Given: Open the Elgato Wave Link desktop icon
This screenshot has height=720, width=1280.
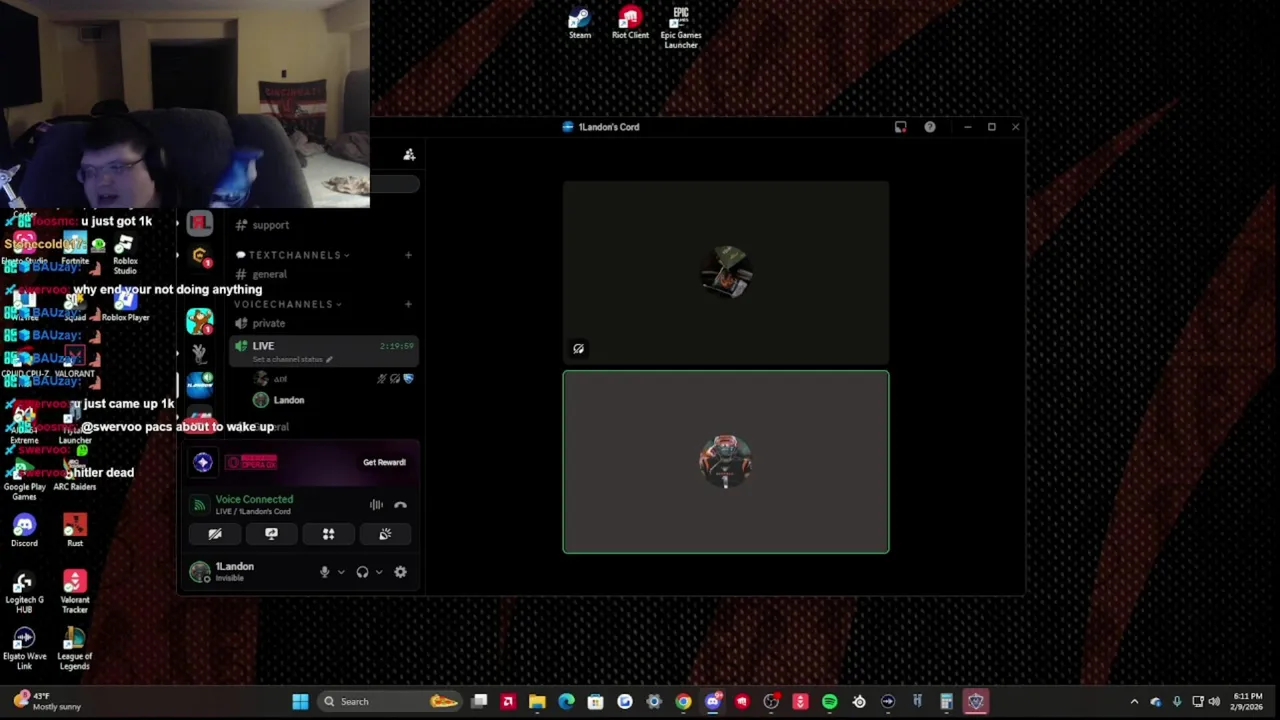Looking at the screenshot, I should click(x=24, y=648).
